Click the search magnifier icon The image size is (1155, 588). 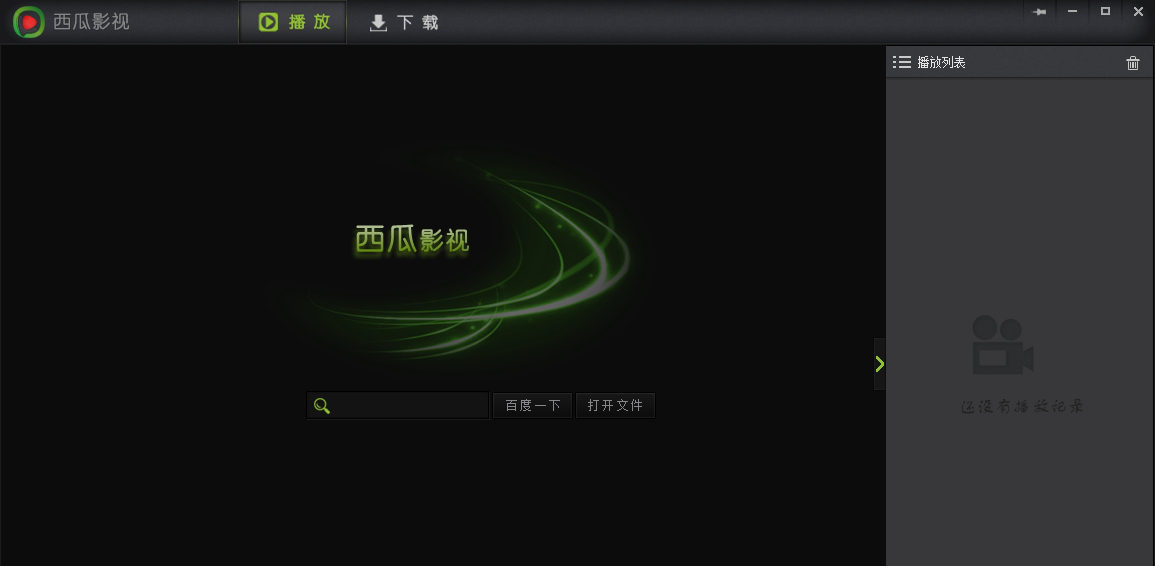[x=322, y=405]
